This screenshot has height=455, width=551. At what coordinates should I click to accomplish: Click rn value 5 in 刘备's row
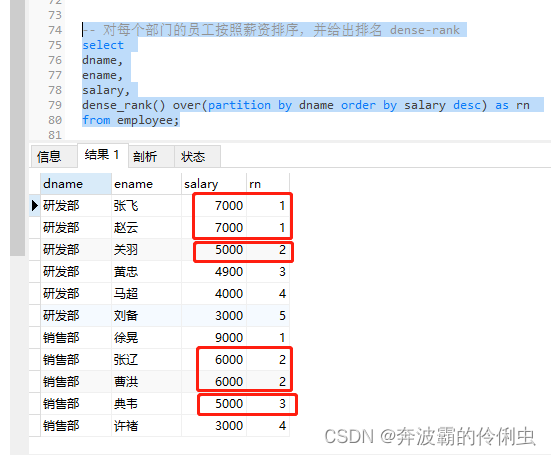(268, 316)
